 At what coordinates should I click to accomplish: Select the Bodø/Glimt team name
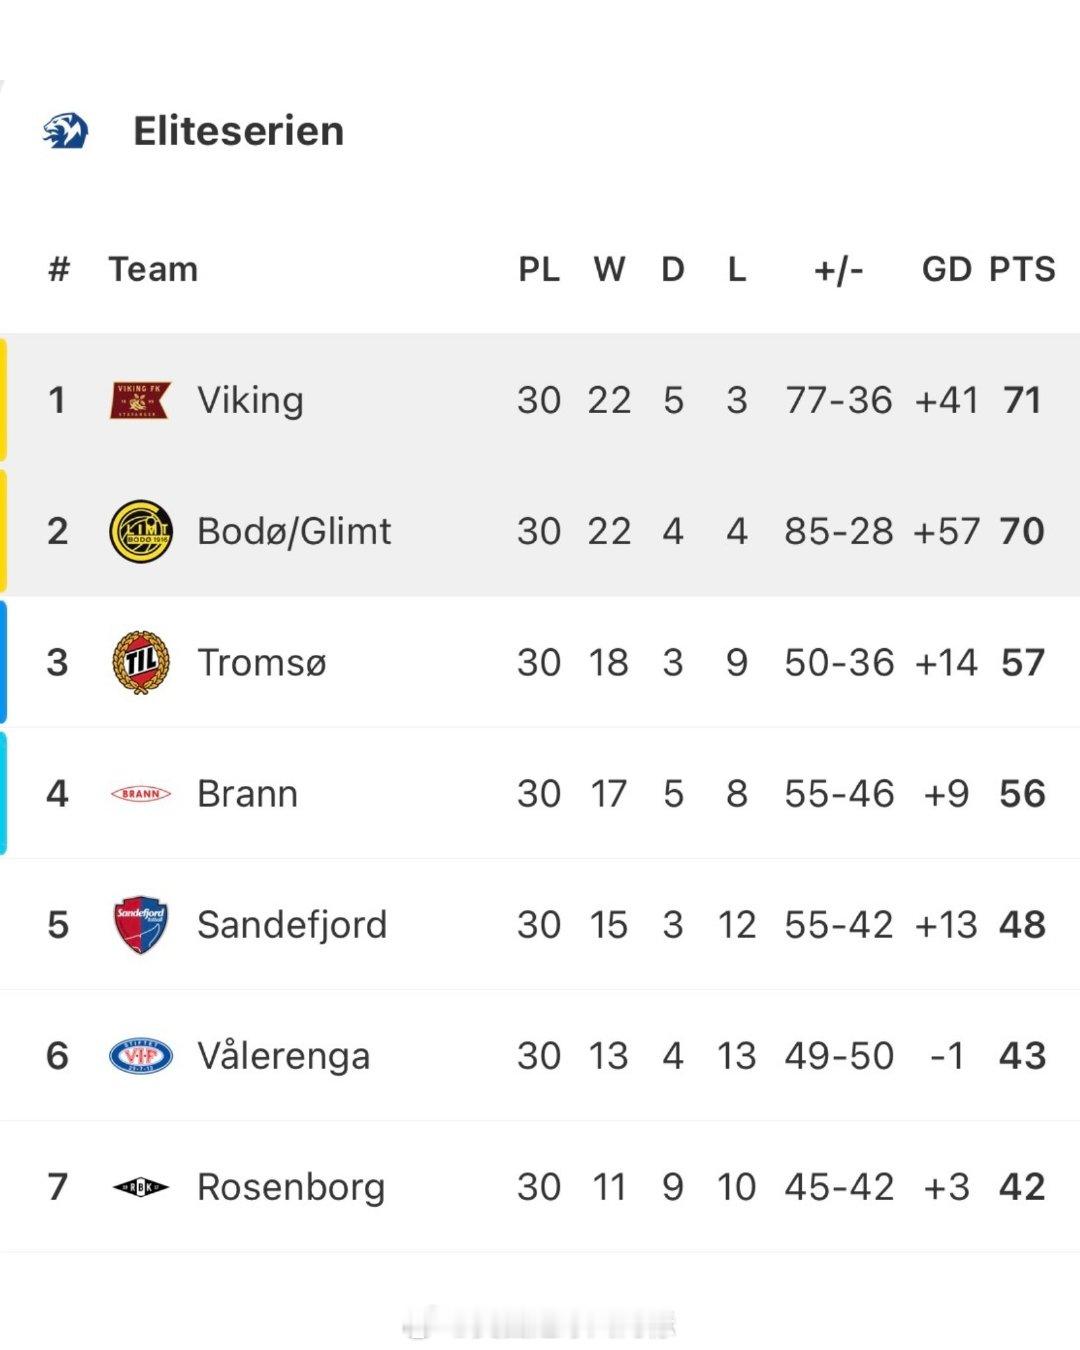click(x=294, y=531)
